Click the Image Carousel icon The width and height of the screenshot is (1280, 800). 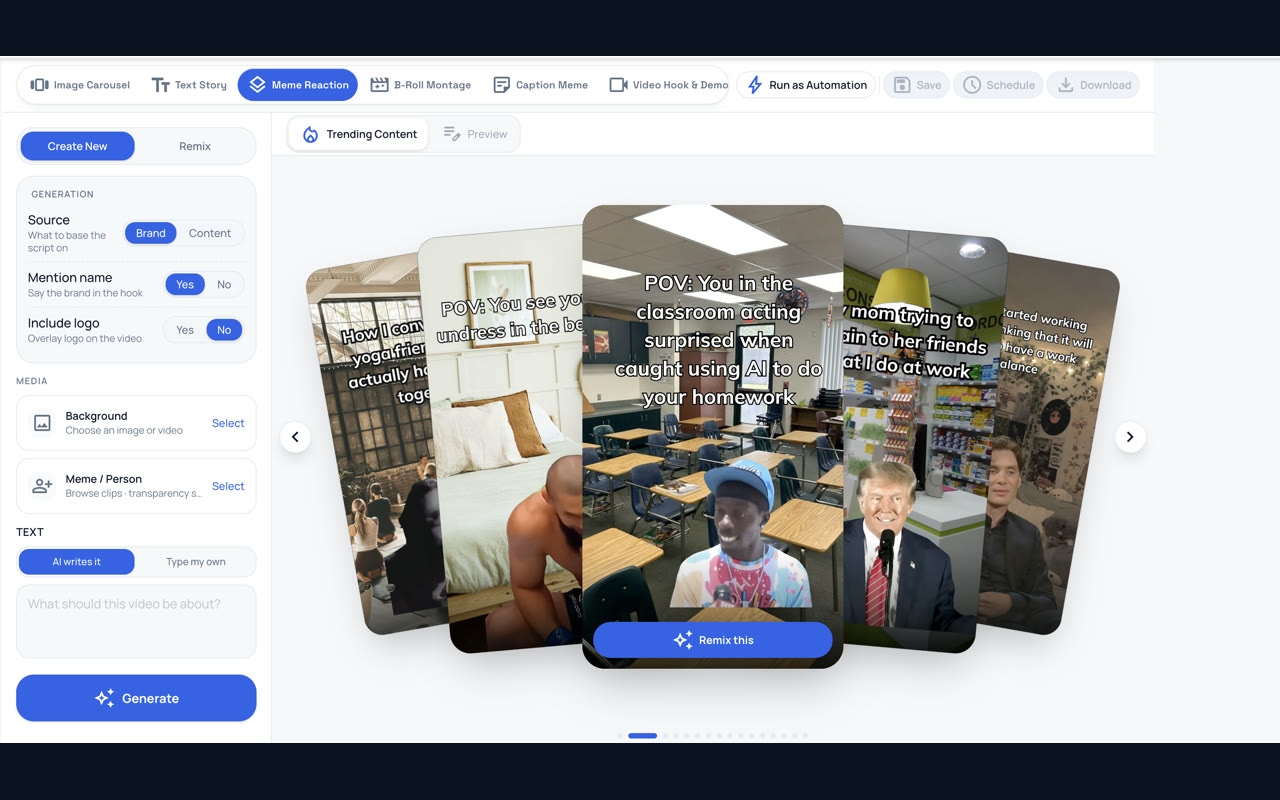[40, 85]
